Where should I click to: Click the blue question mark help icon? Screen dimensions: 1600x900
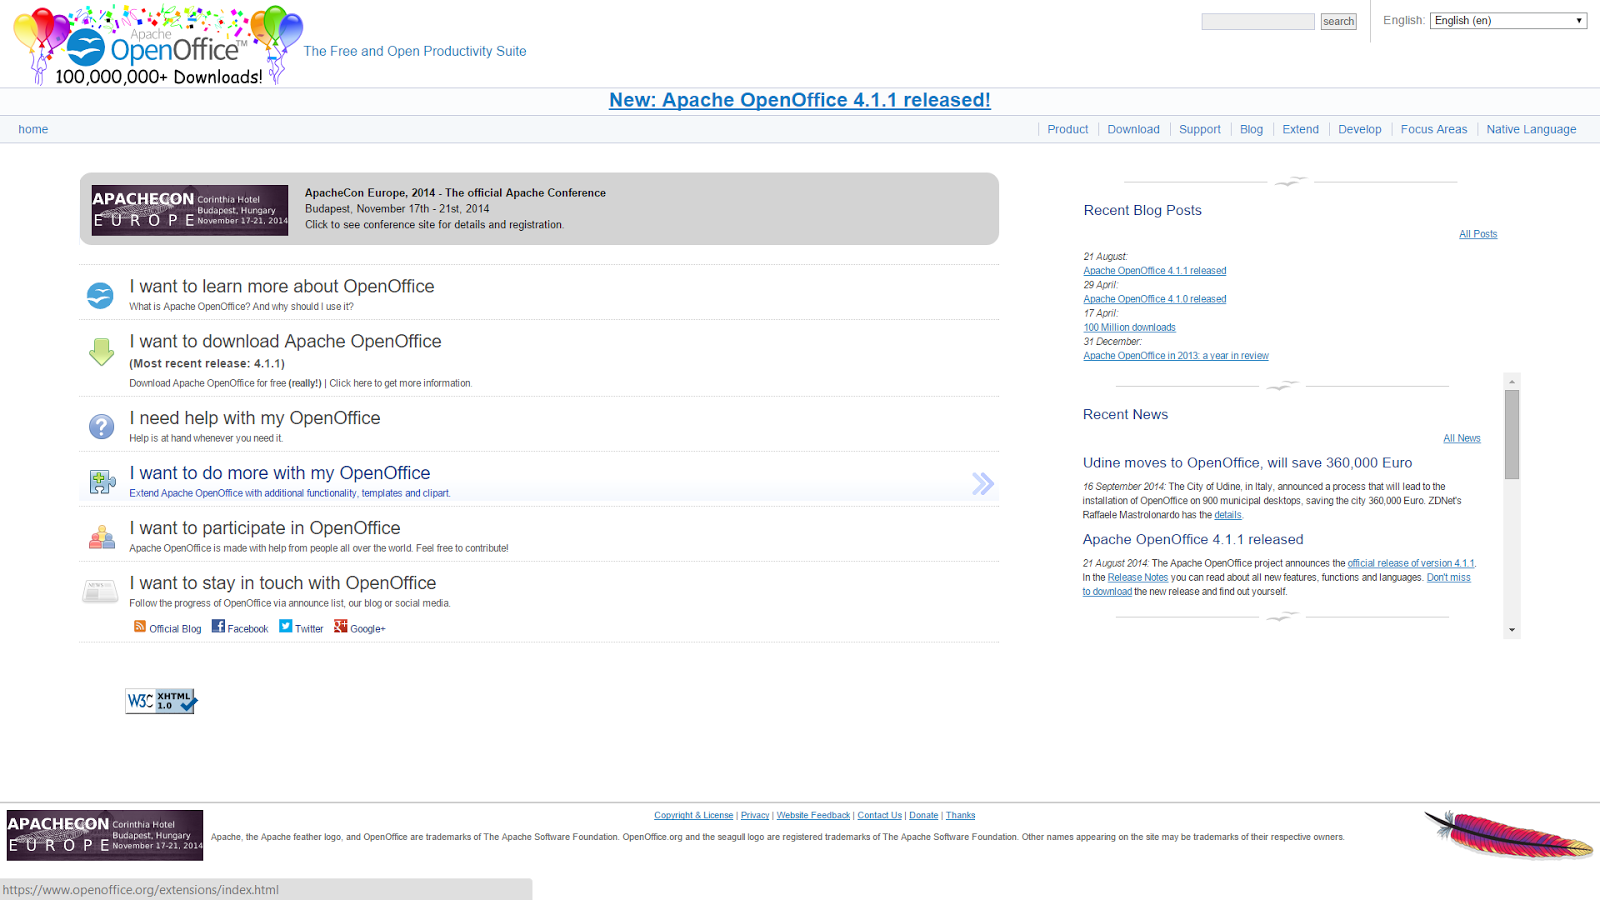click(101, 427)
